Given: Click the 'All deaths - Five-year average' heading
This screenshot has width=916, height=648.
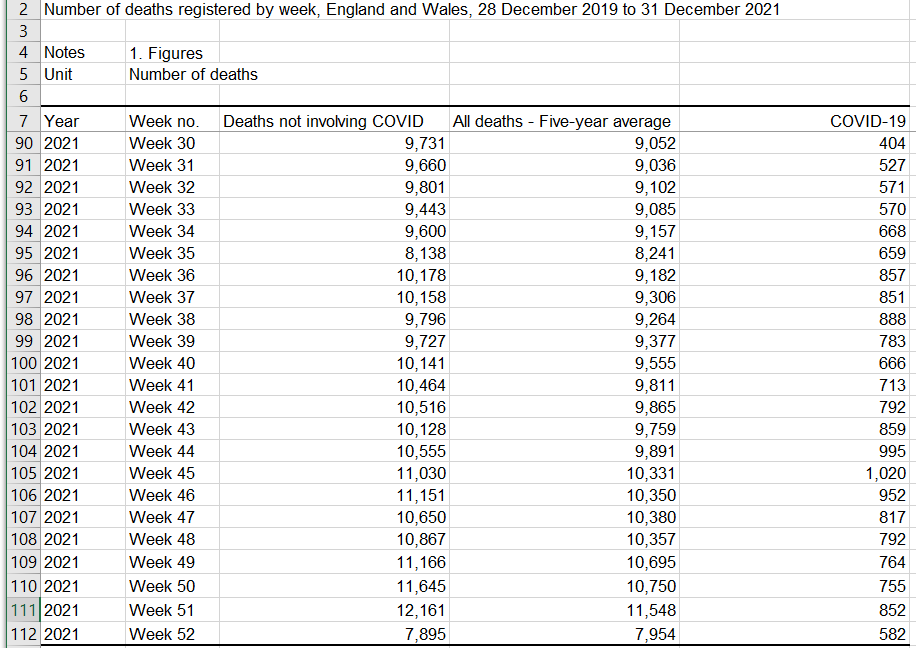Looking at the screenshot, I should (x=562, y=121).
